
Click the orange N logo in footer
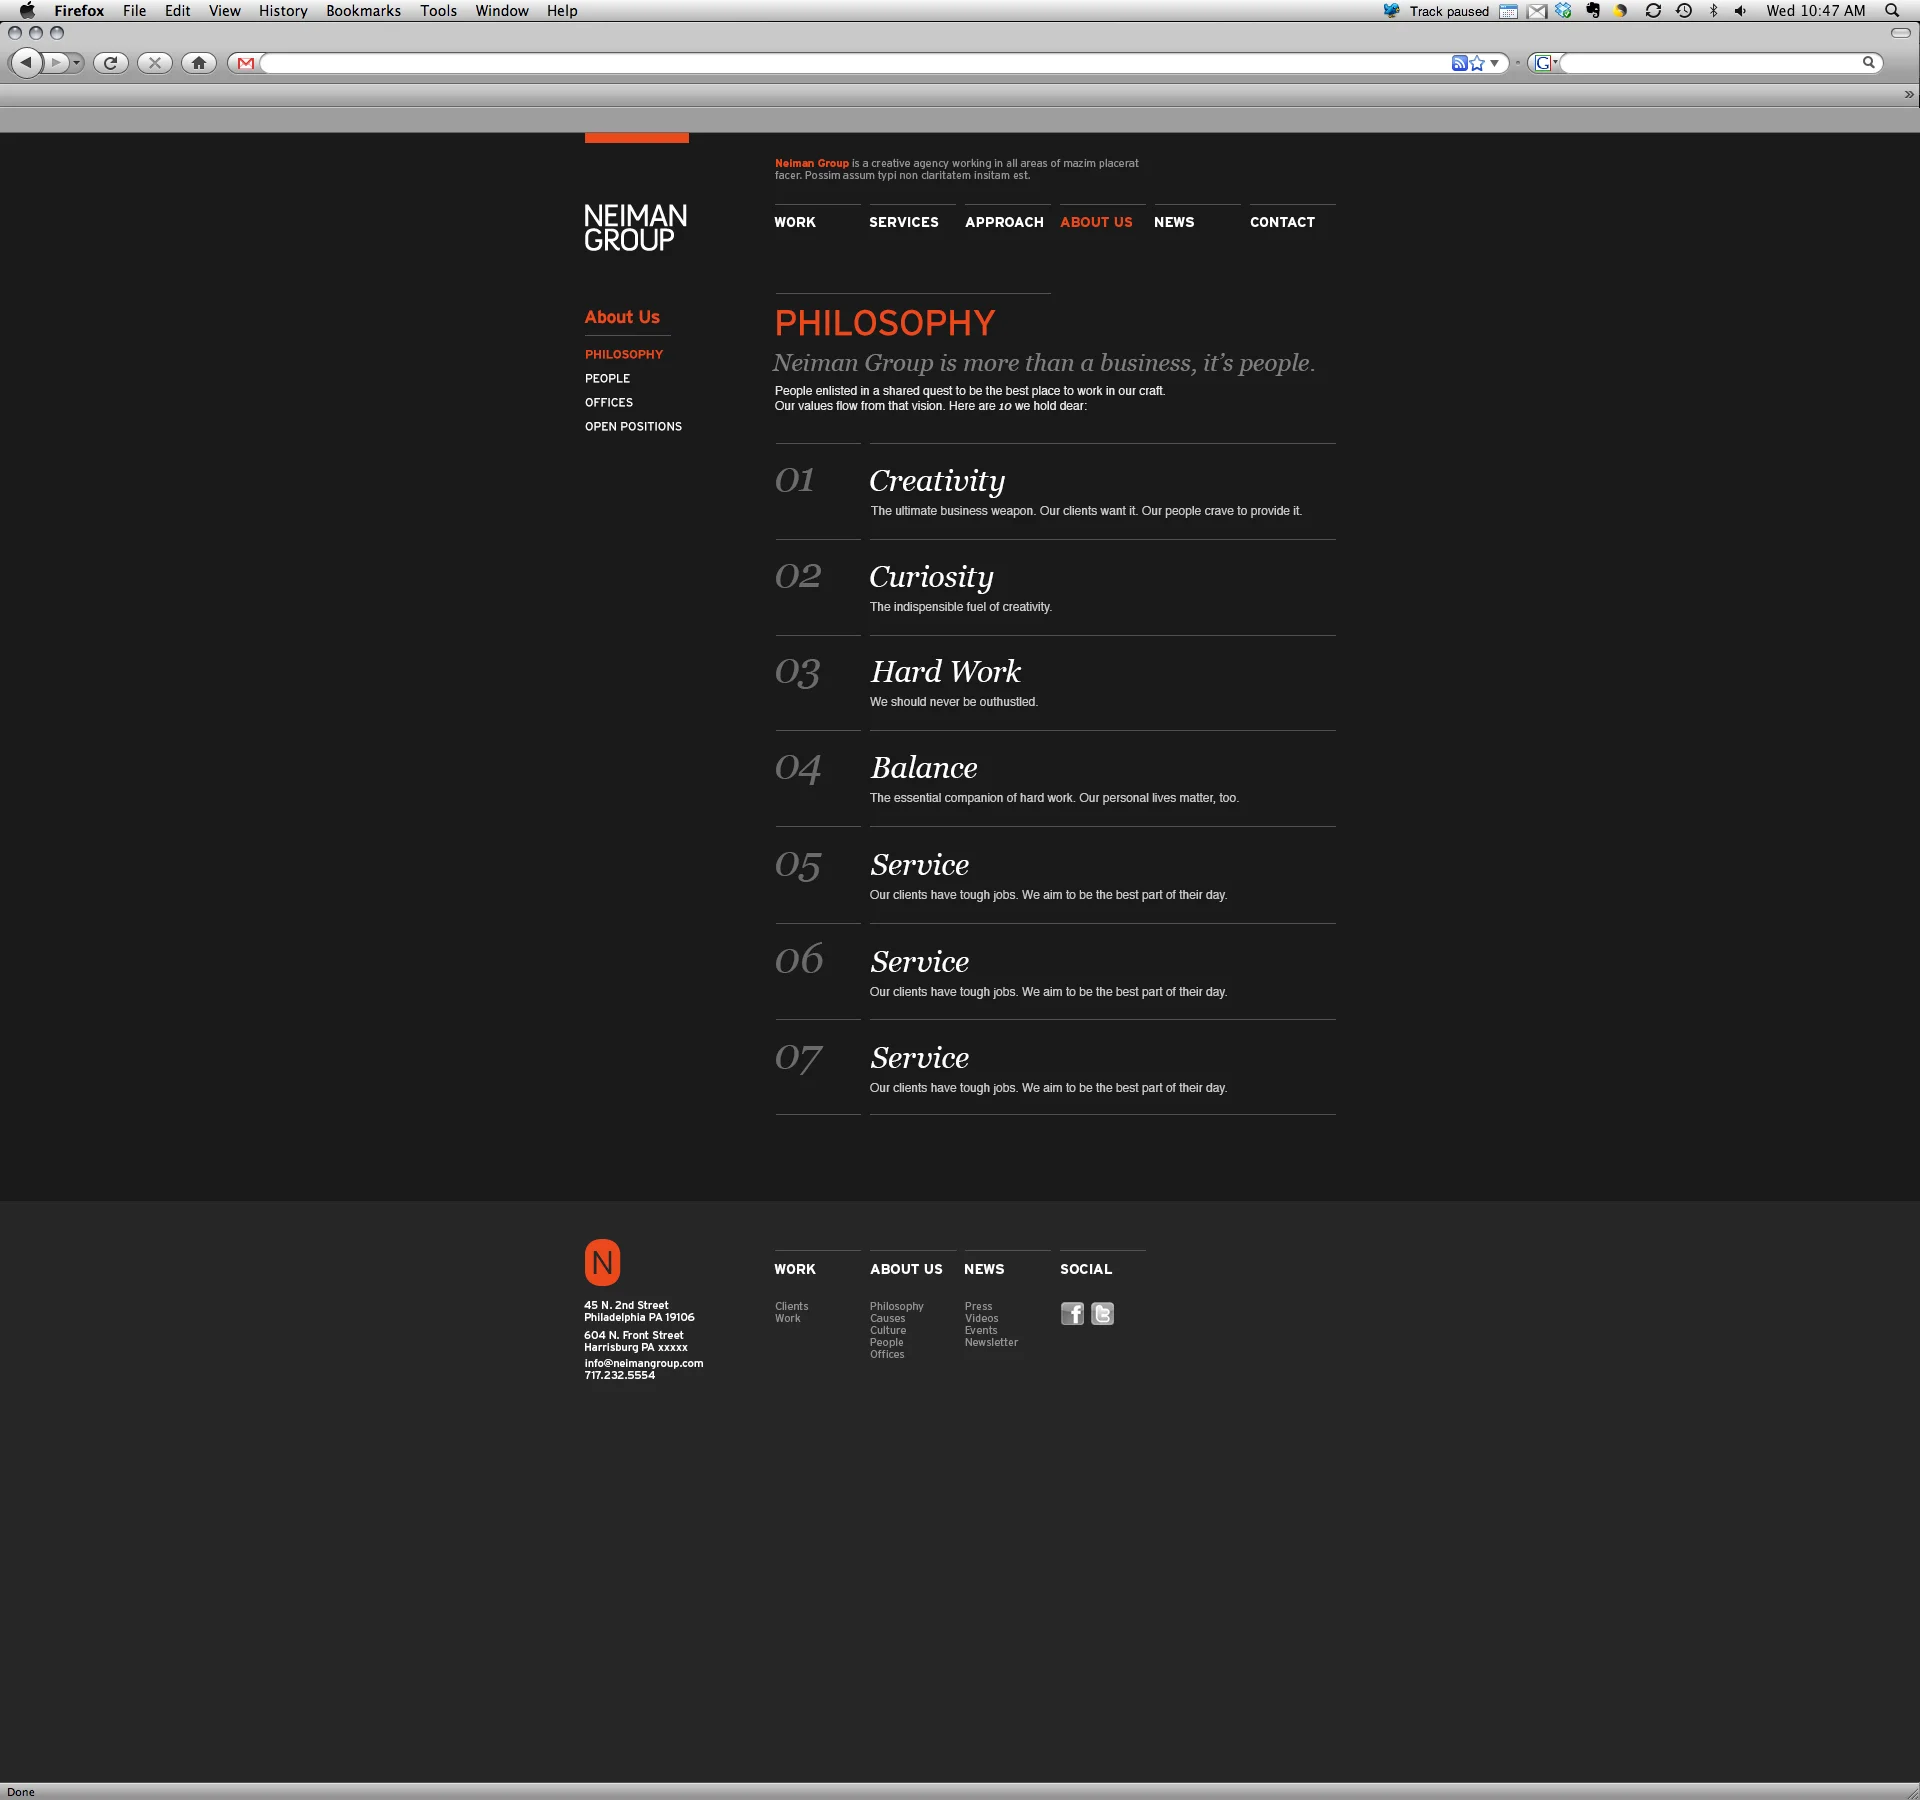pos(602,1263)
